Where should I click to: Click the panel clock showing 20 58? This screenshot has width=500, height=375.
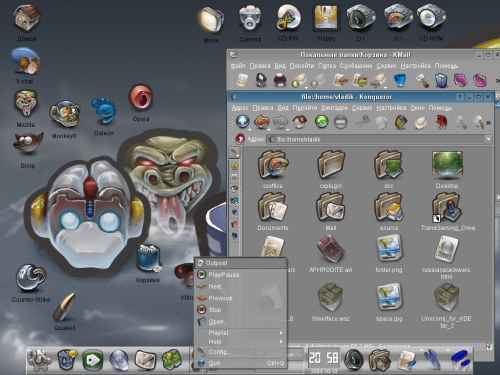click(323, 358)
